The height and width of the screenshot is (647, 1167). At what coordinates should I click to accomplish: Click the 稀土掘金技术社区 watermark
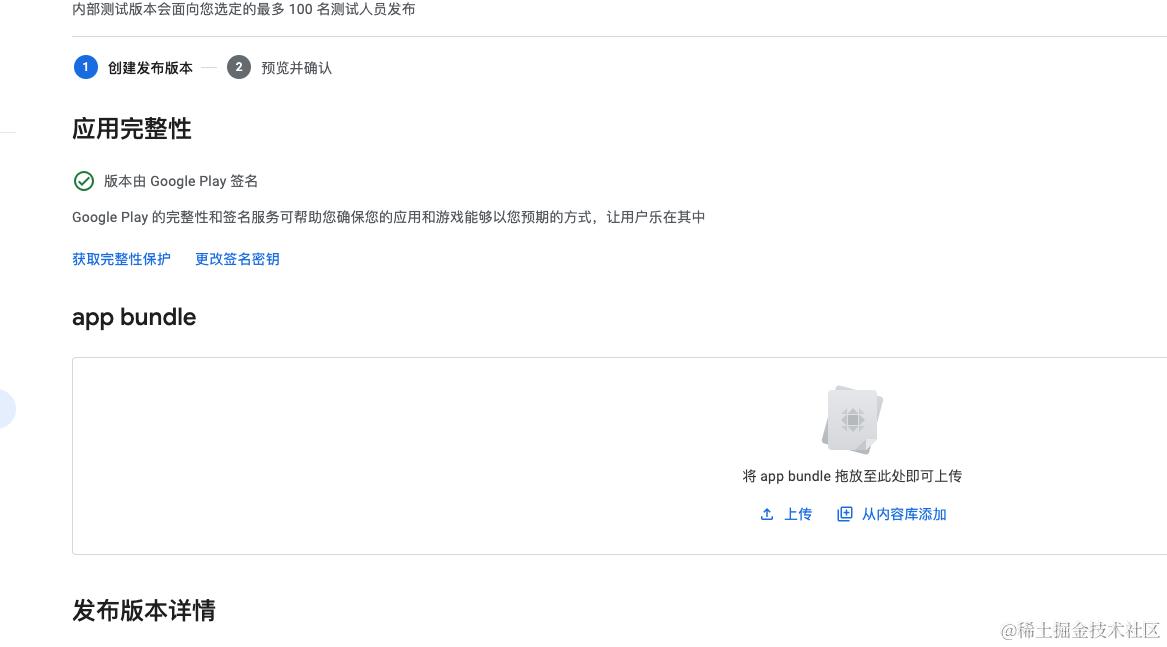(1080, 630)
